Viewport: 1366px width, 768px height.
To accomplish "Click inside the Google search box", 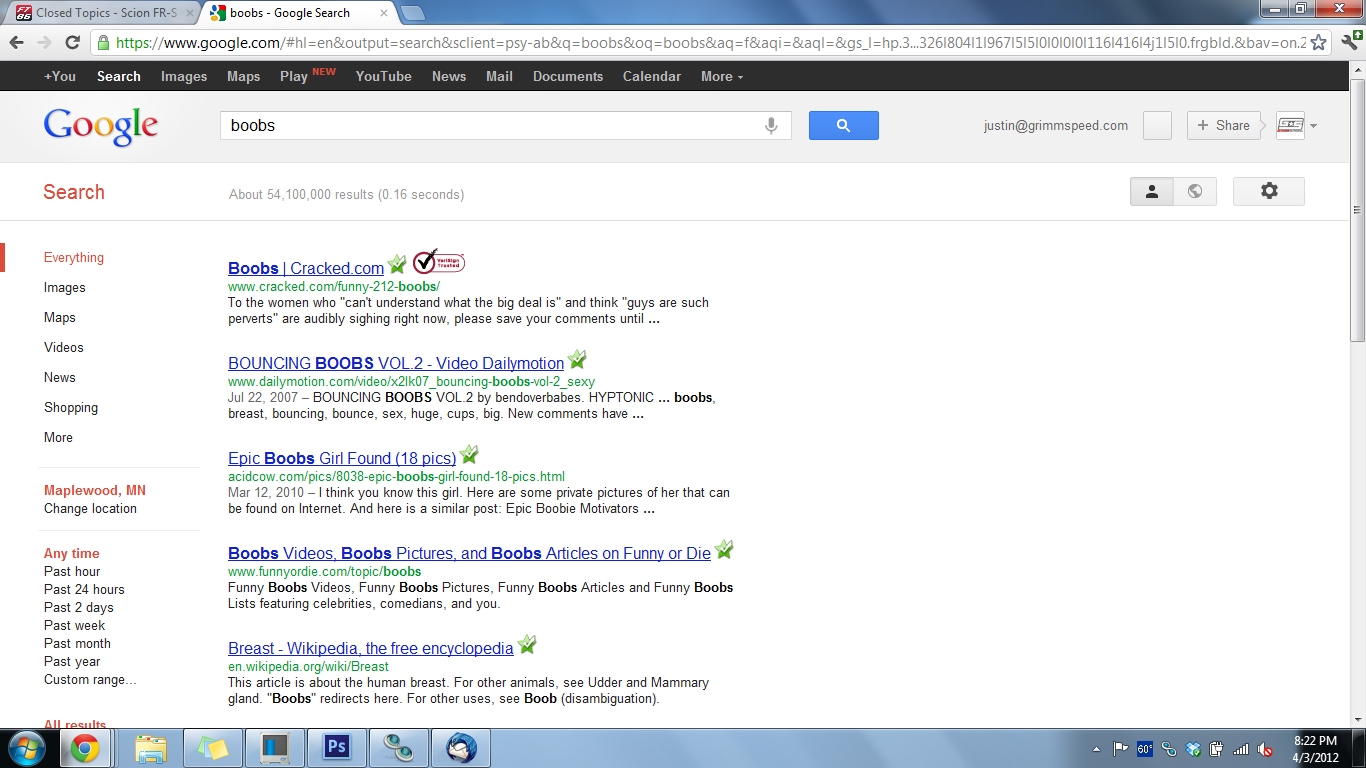I will pyautogui.click(x=490, y=125).
